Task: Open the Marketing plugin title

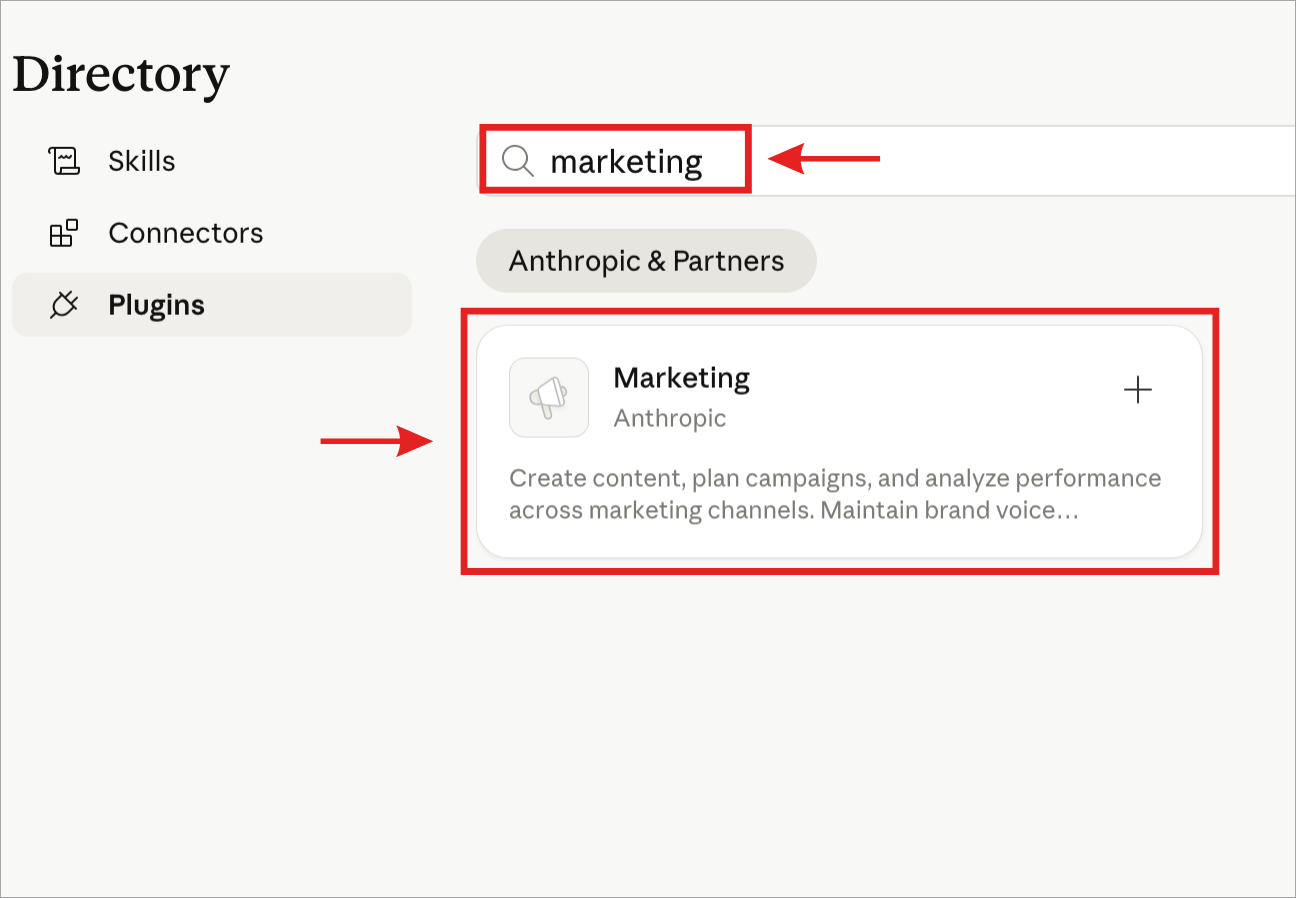Action: 681,378
